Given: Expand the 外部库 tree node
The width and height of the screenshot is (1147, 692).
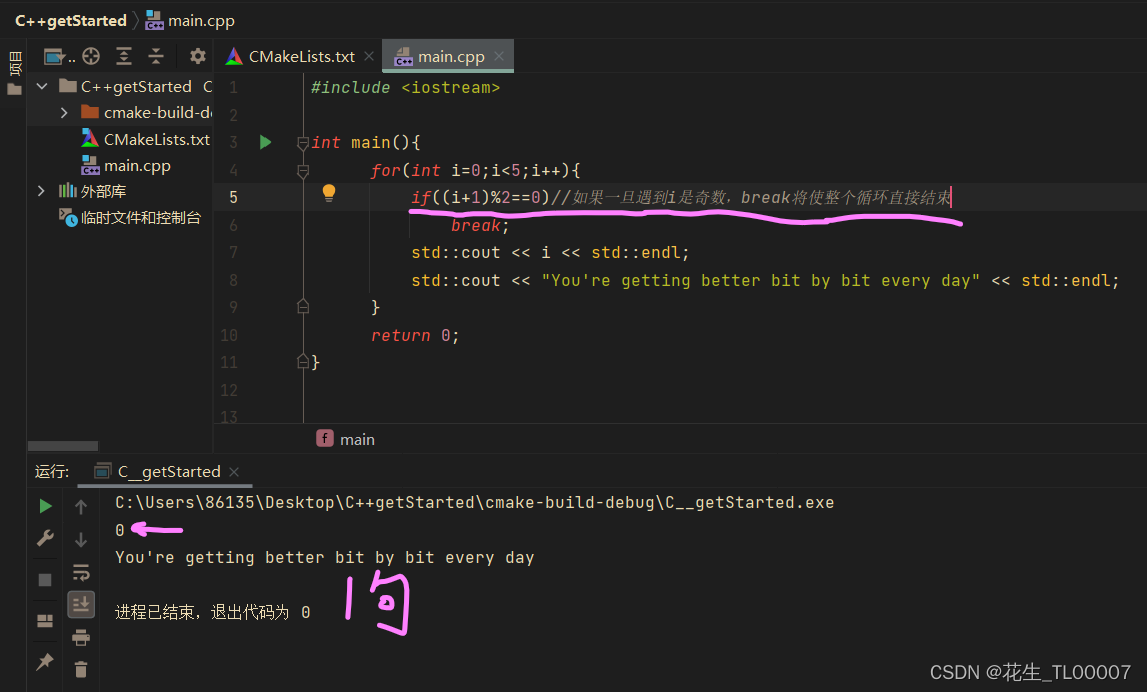Looking at the screenshot, I should click(x=41, y=191).
